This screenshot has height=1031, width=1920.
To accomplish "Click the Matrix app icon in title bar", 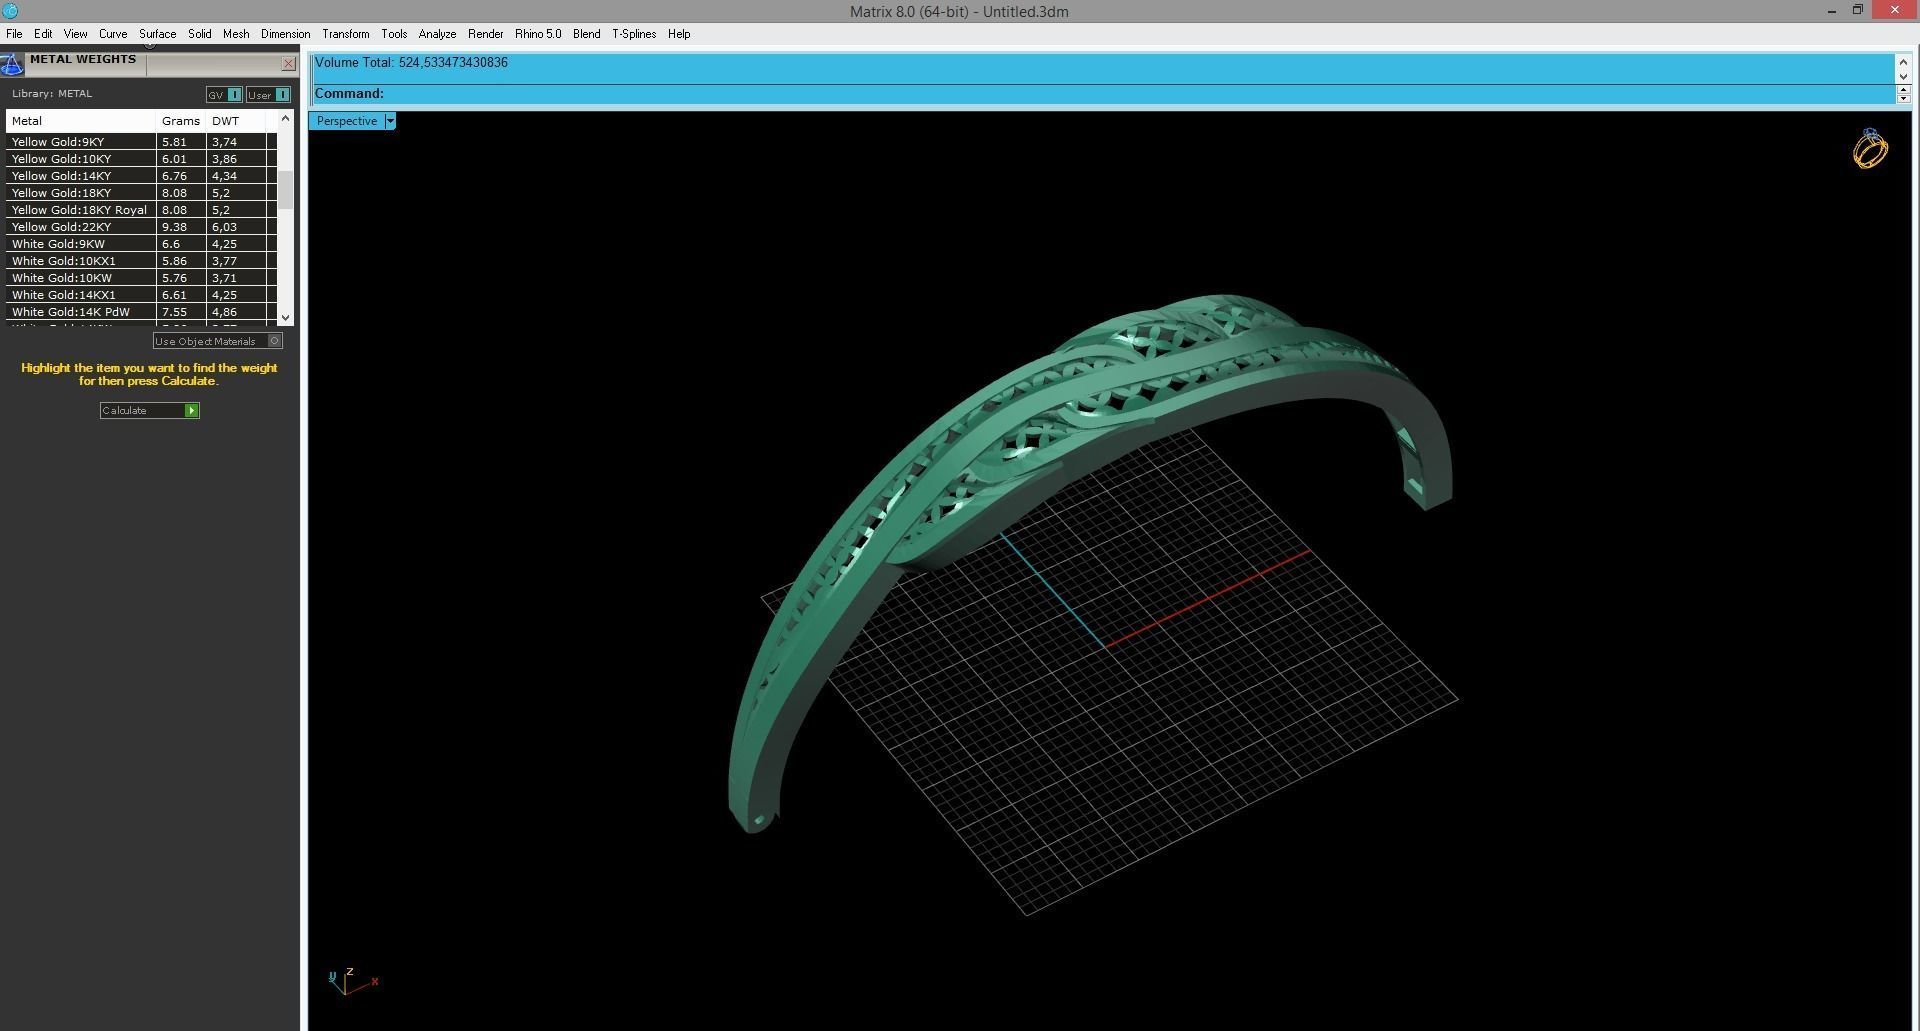I will pyautogui.click(x=10, y=11).
